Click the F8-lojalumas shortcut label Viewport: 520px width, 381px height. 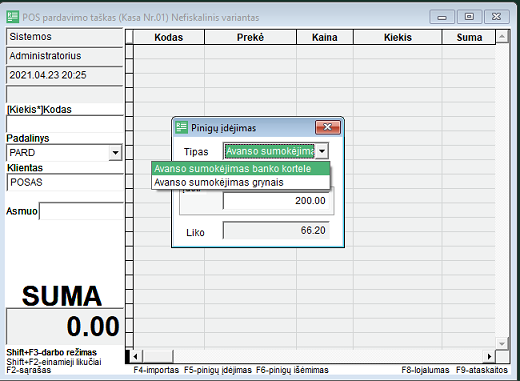click(425, 370)
